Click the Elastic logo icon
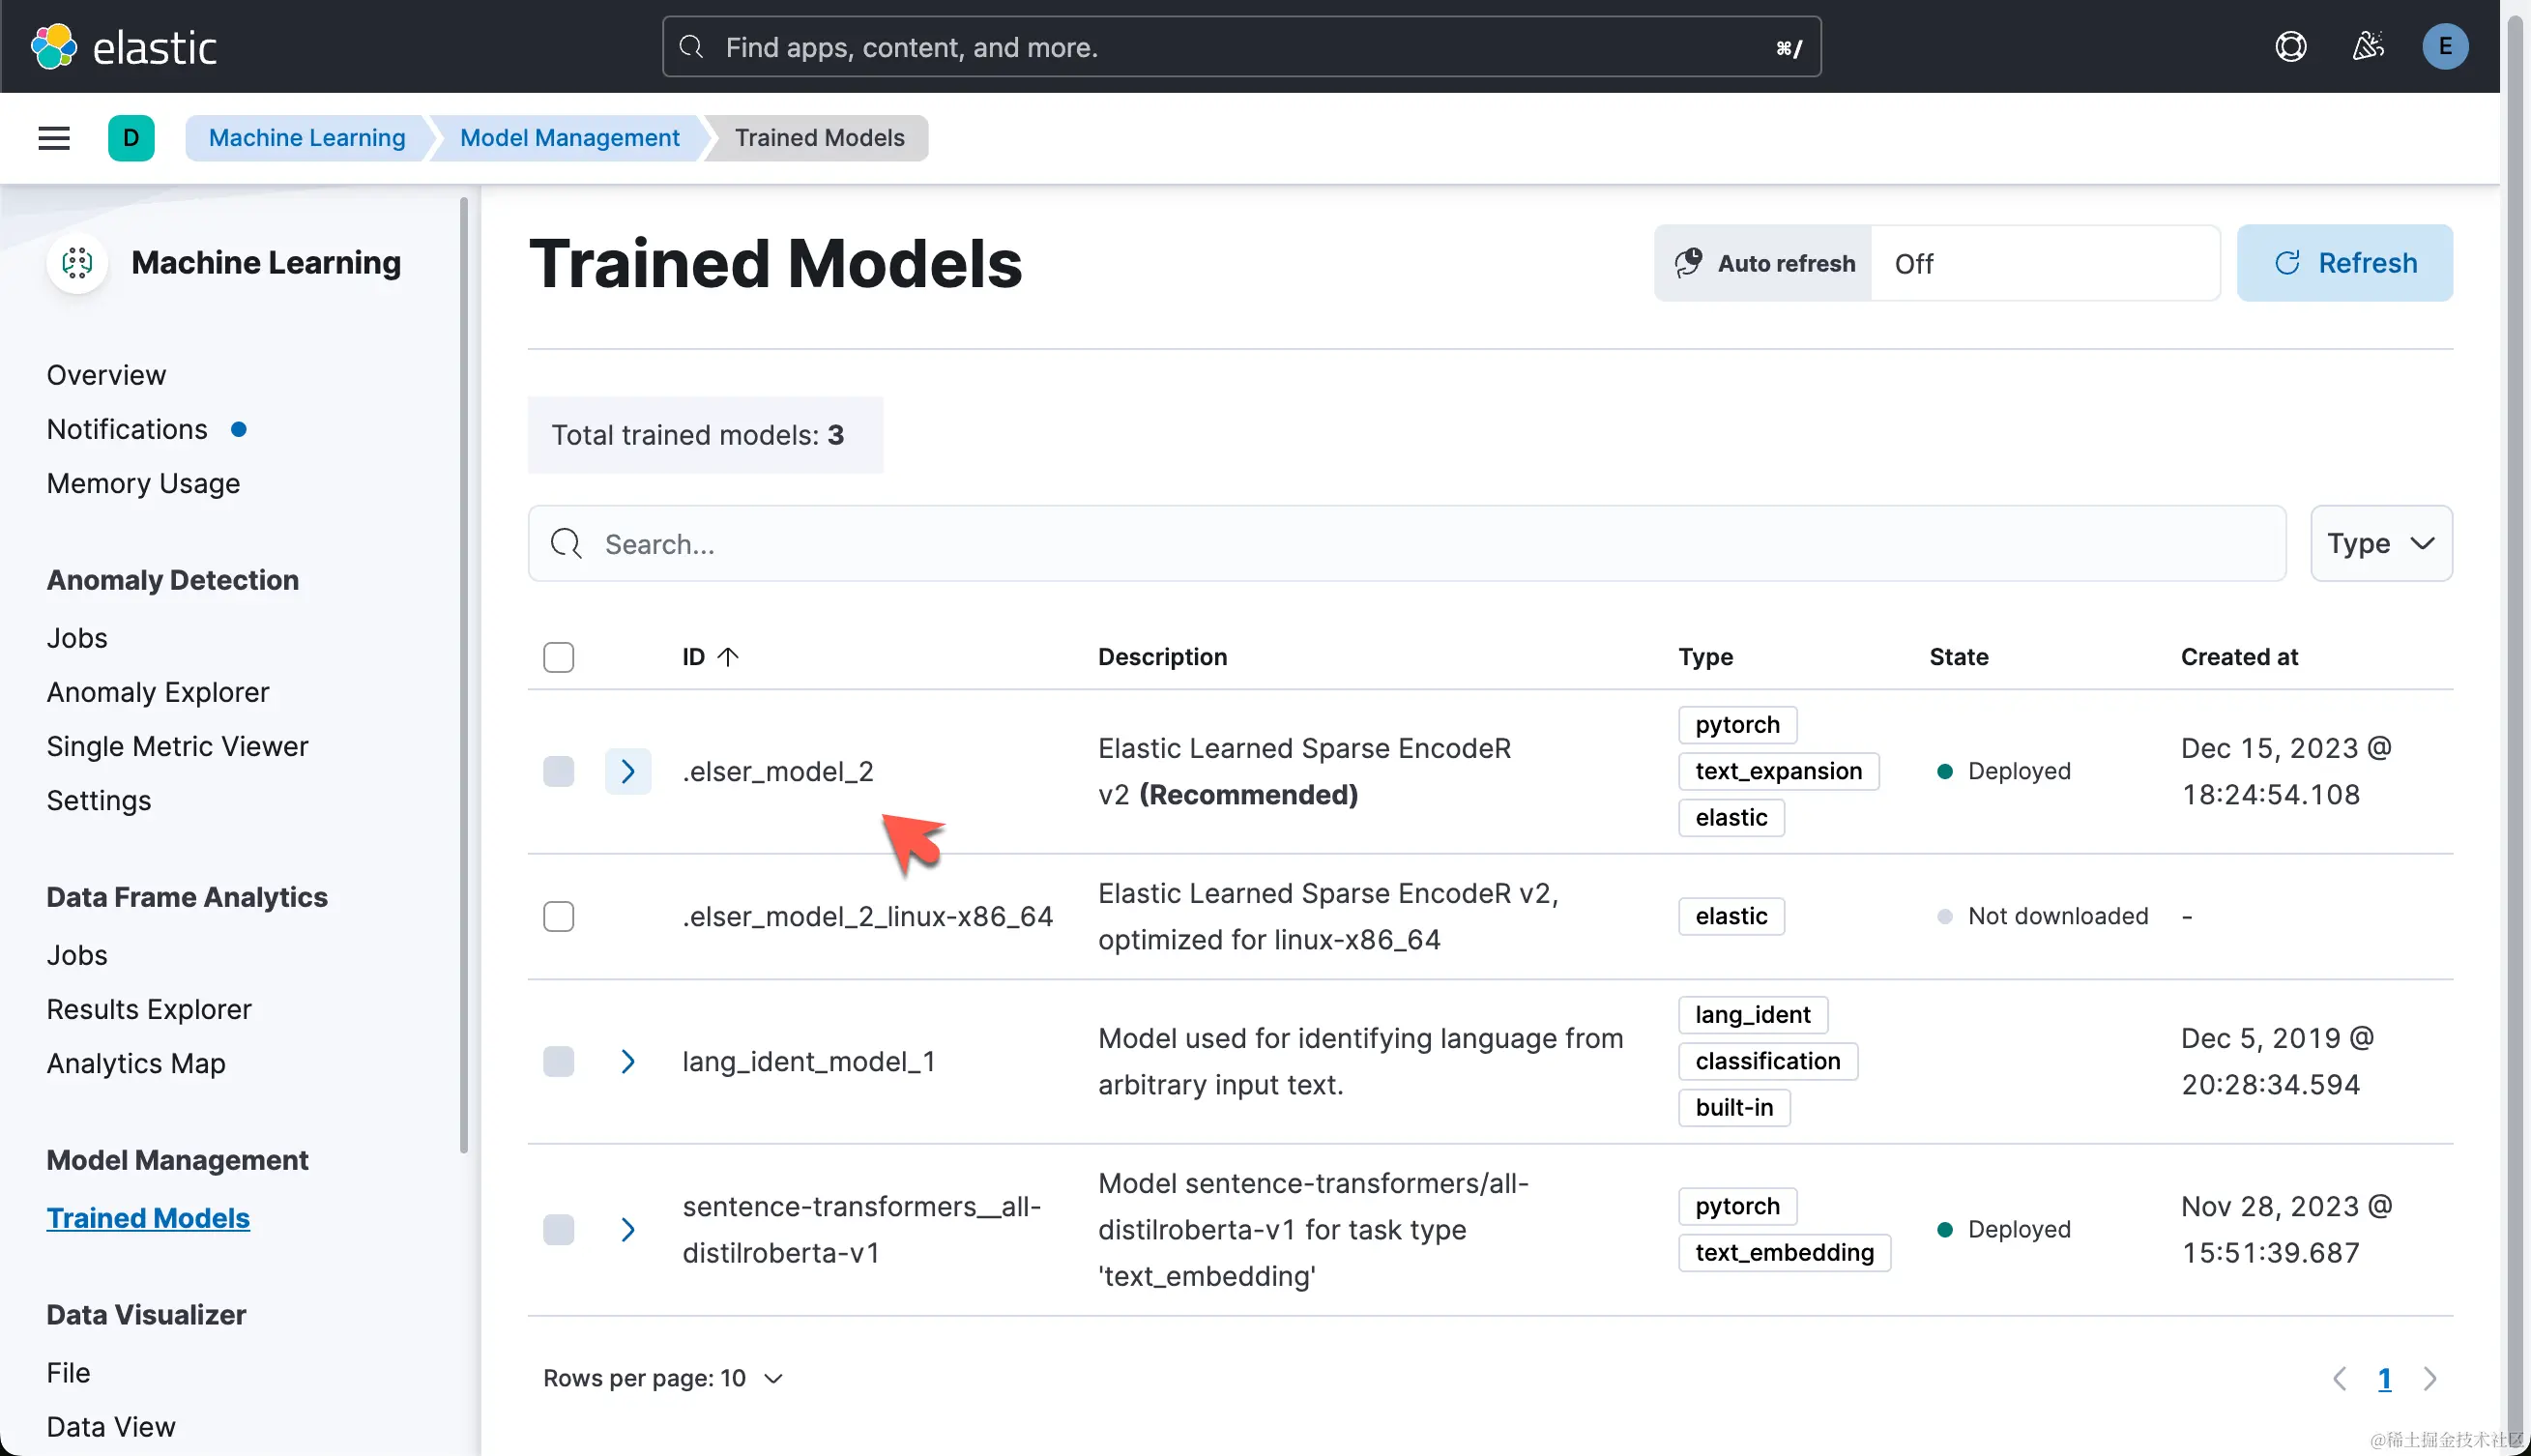 pyautogui.click(x=54, y=46)
